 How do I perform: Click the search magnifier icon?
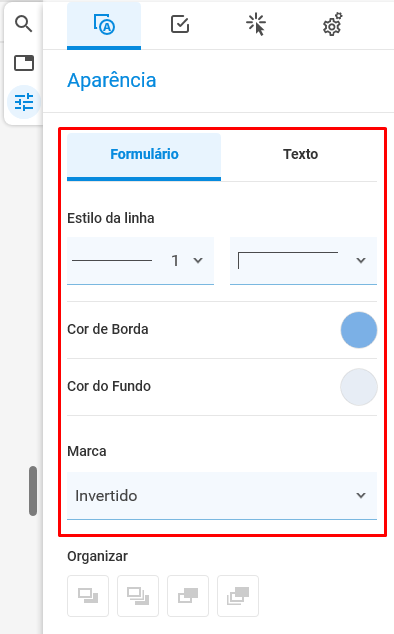(x=23, y=24)
